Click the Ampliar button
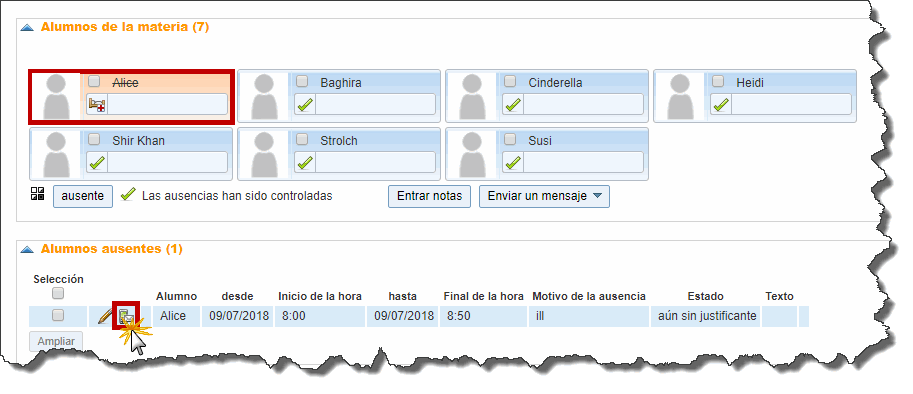The width and height of the screenshot is (913, 394). [56, 342]
